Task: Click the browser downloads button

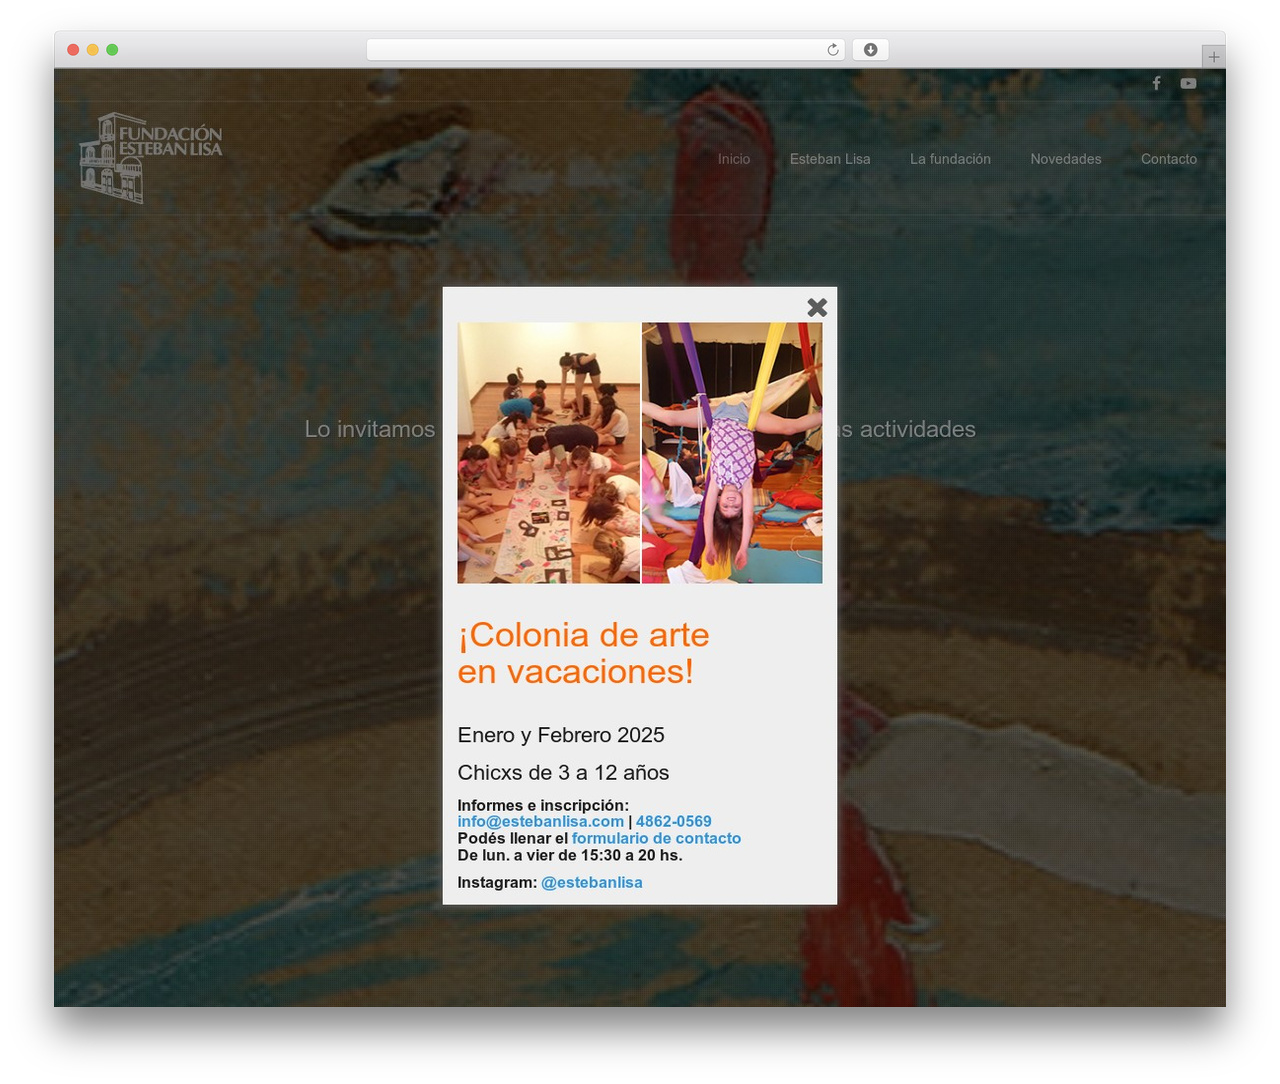Action: 870,50
